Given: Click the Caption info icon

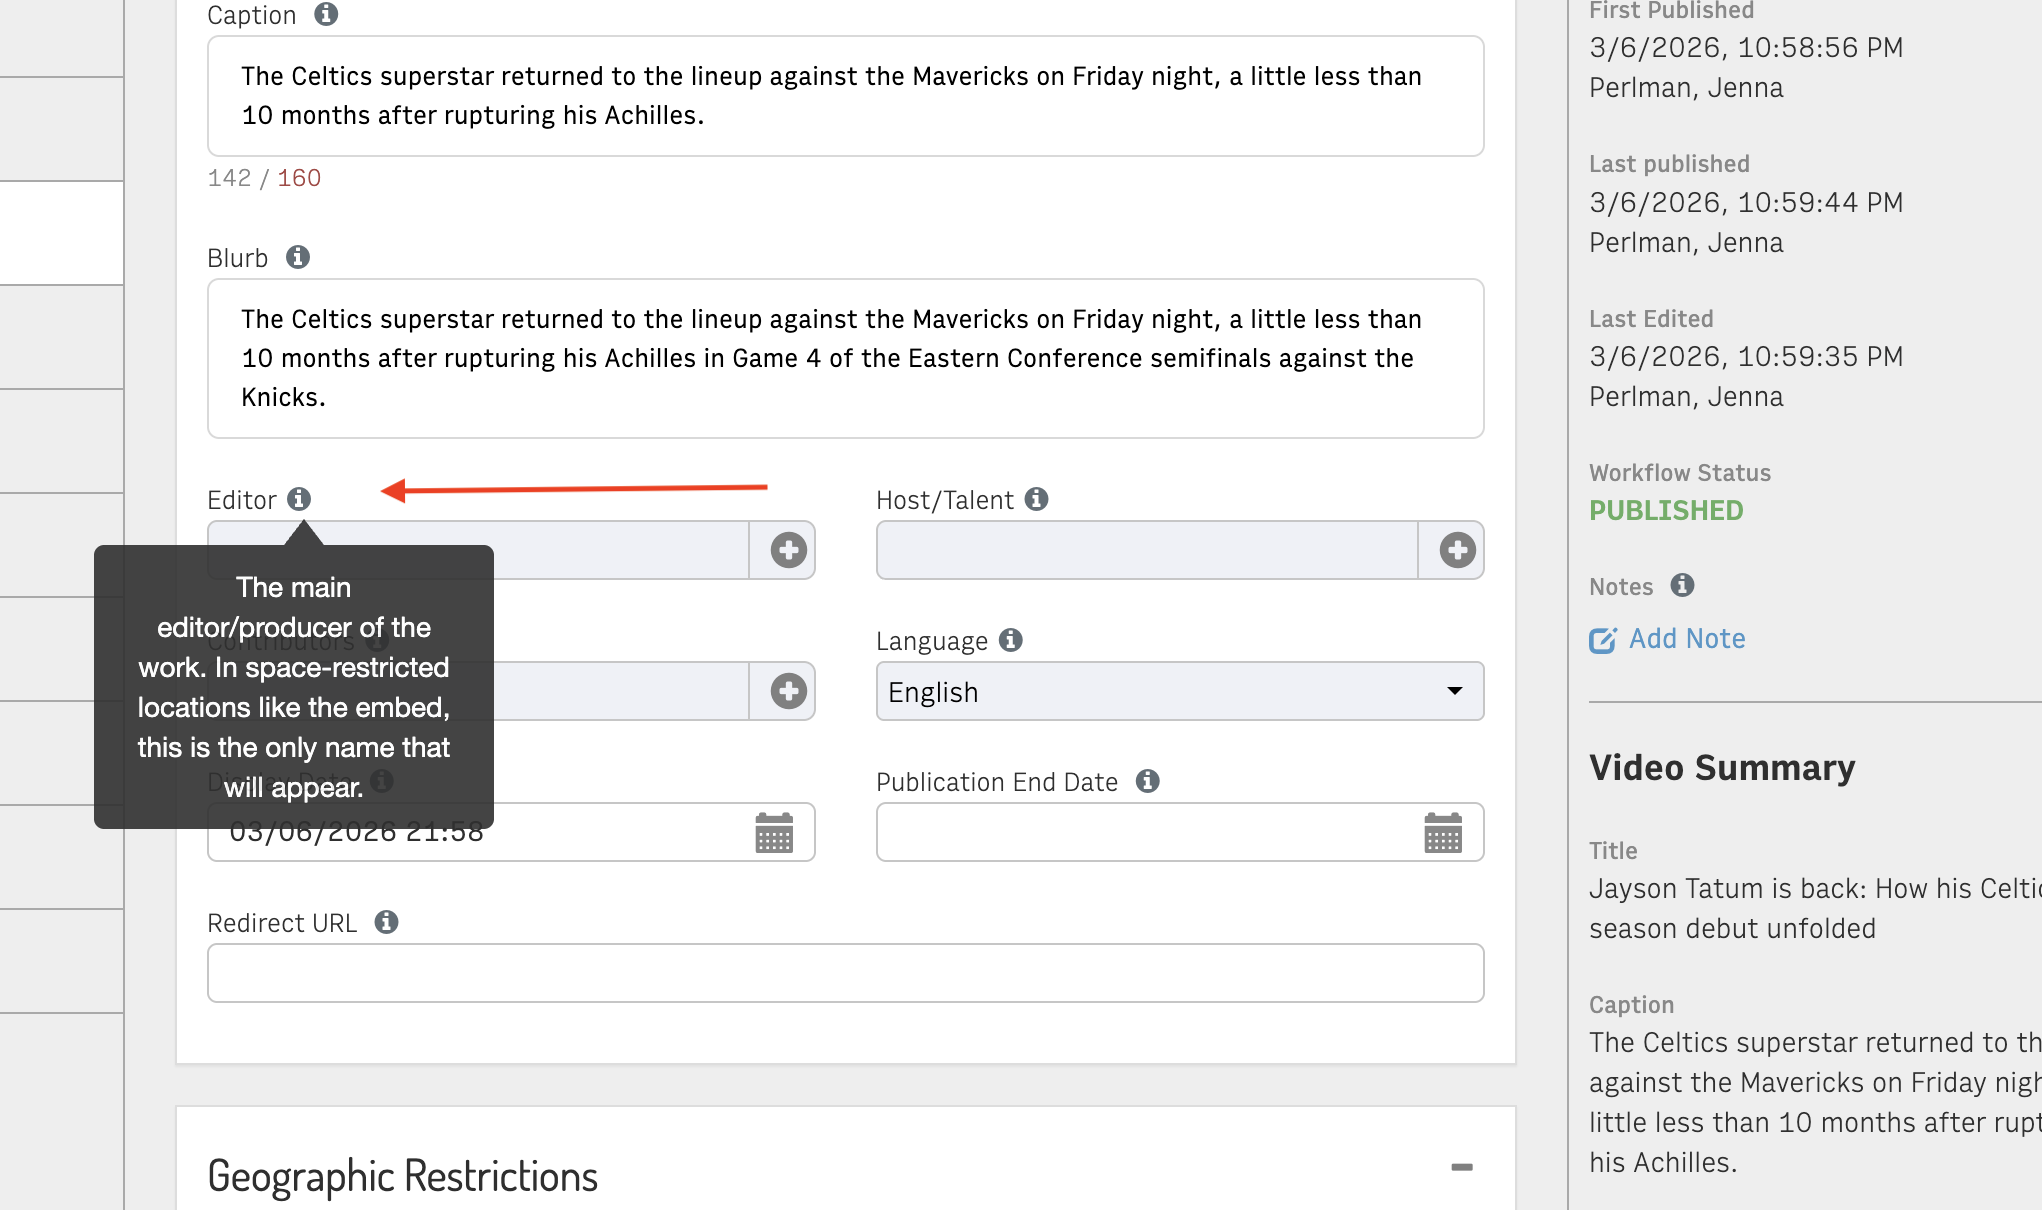Looking at the screenshot, I should (326, 15).
